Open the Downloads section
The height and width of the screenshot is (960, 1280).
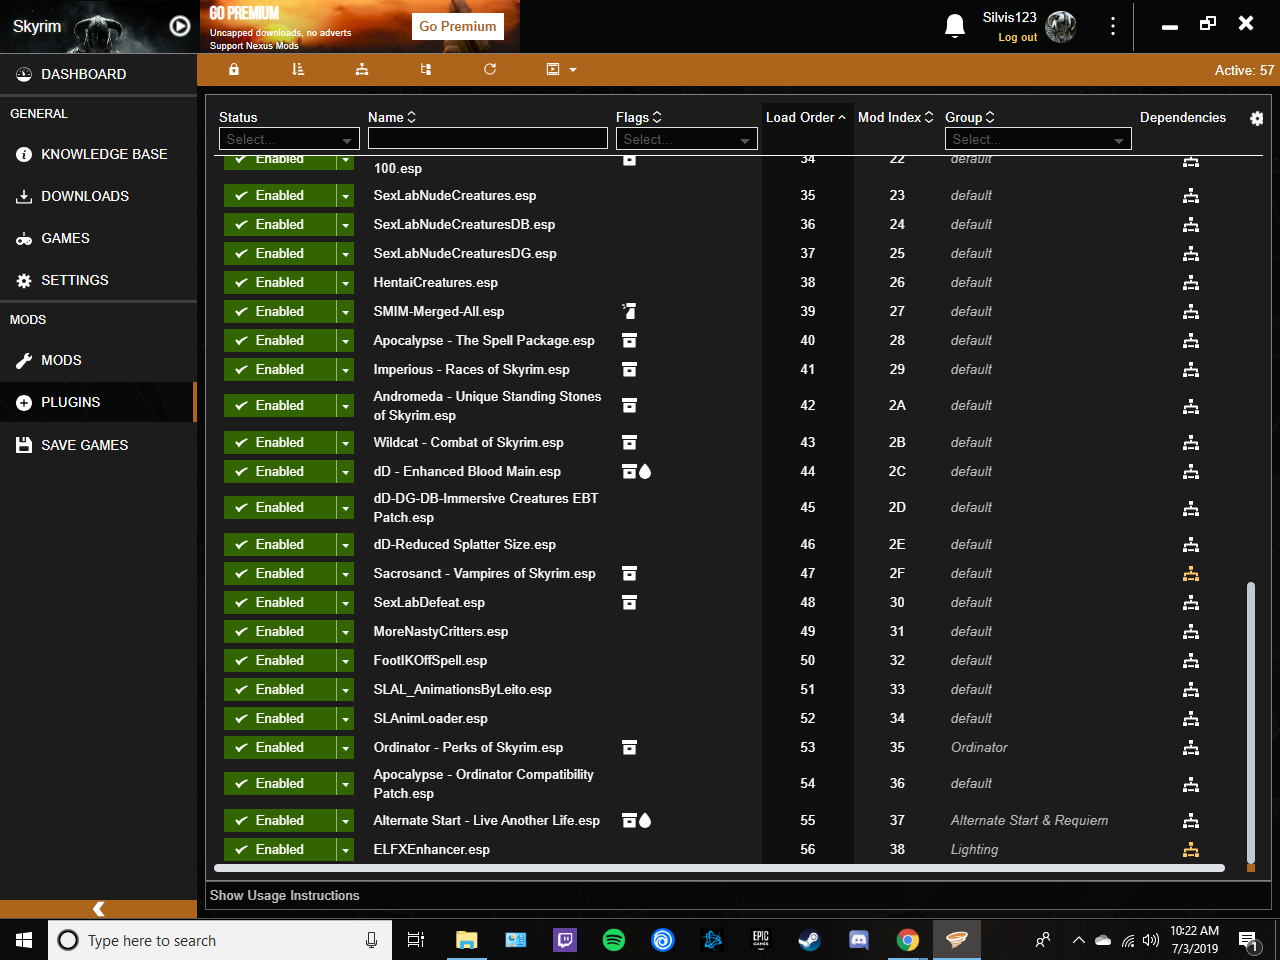click(x=98, y=196)
